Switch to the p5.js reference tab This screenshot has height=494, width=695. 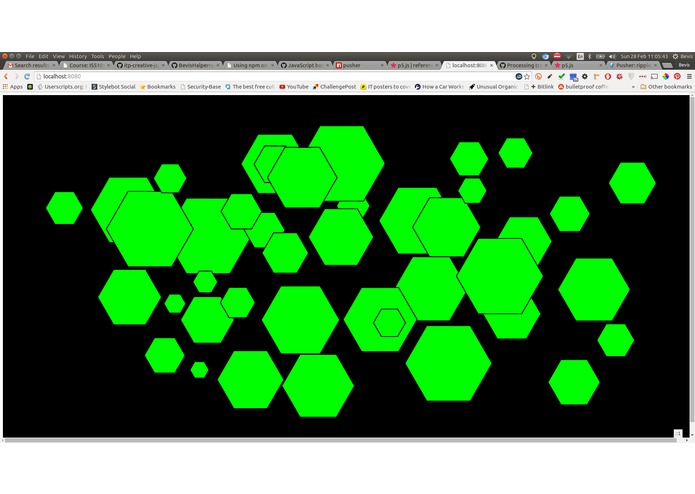pyautogui.click(x=414, y=65)
